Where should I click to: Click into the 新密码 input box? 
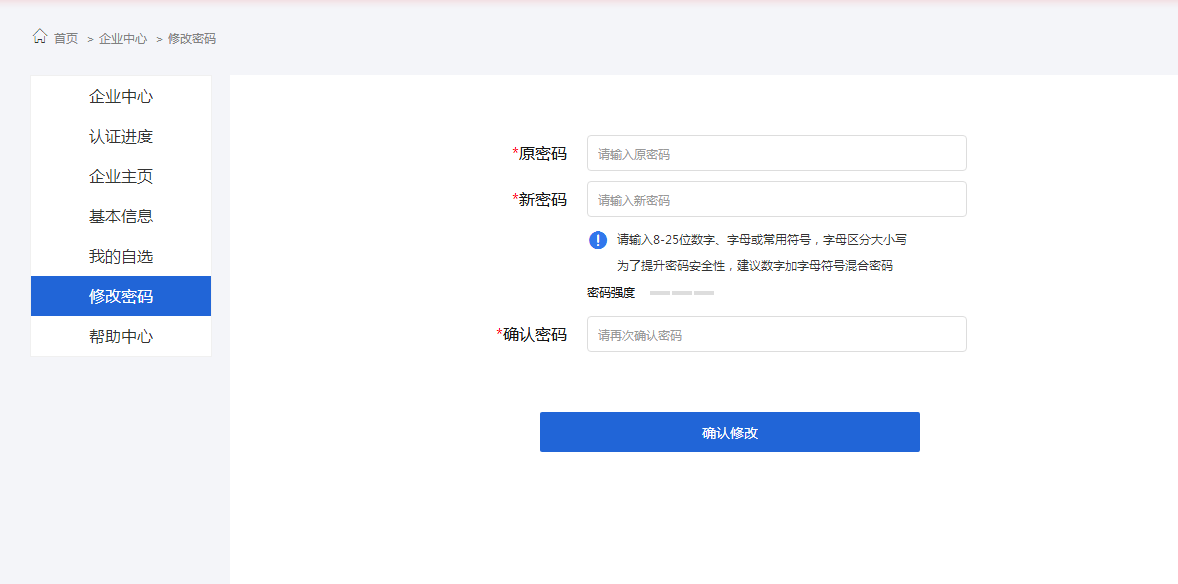tap(776, 200)
